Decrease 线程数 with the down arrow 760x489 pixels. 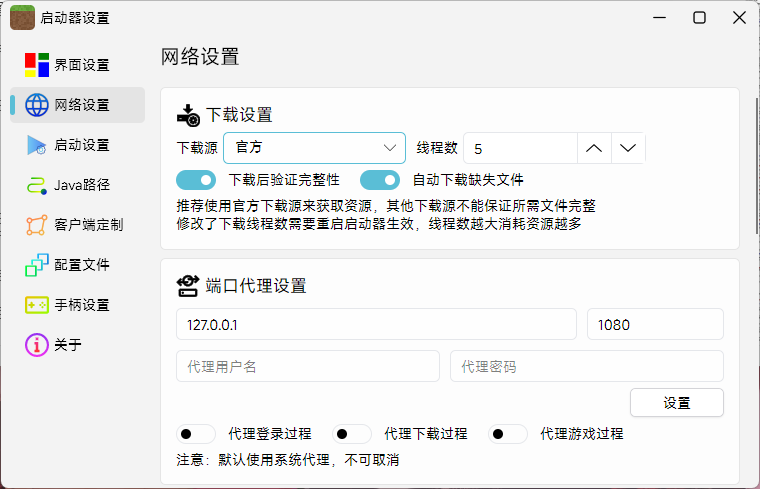tap(628, 148)
